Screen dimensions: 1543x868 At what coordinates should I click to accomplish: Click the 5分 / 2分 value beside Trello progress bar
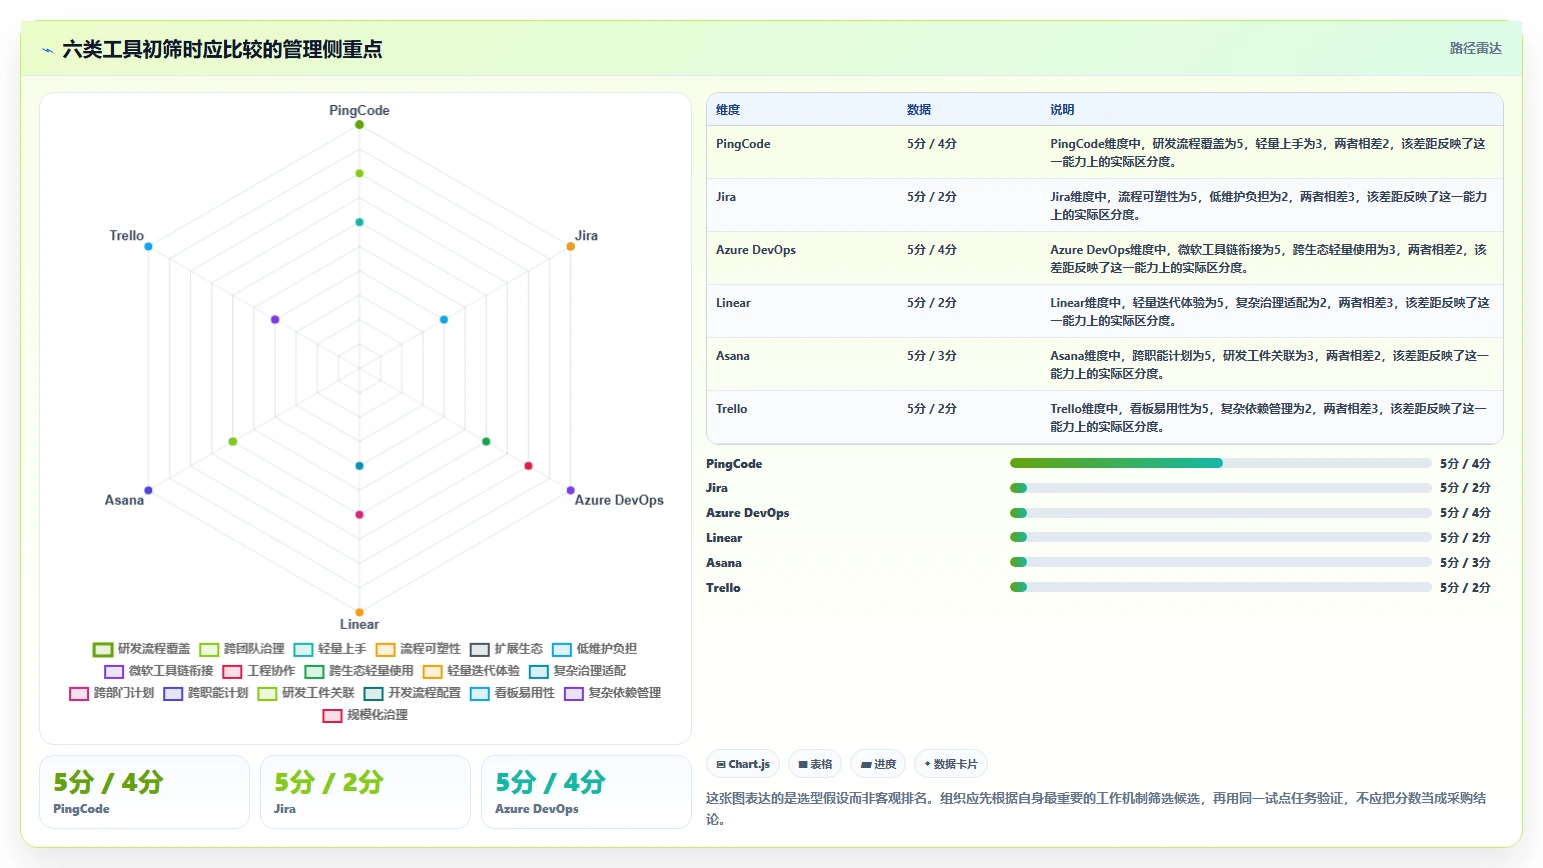(x=1465, y=588)
